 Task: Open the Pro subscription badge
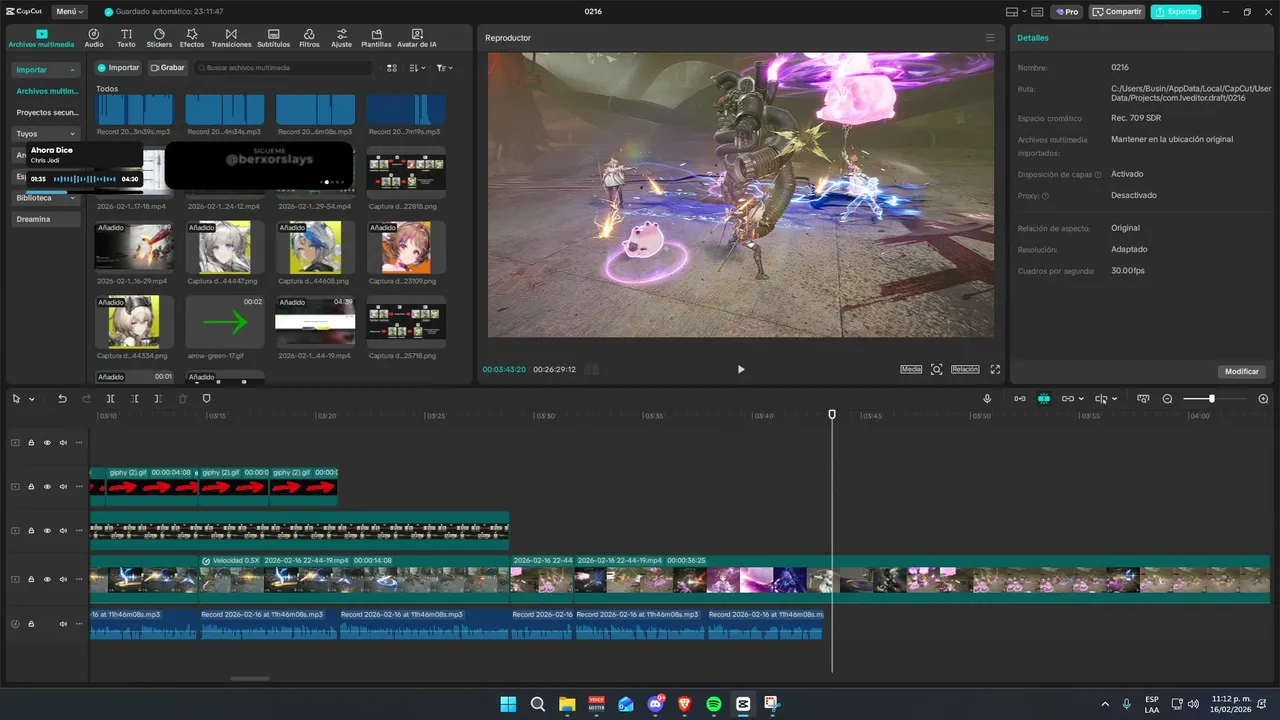1066,12
